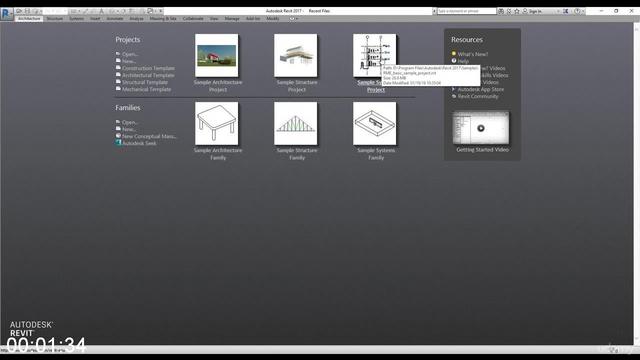Open the ribbon display options dropdown arrow
The width and height of the screenshot is (640, 360).
[297, 18]
